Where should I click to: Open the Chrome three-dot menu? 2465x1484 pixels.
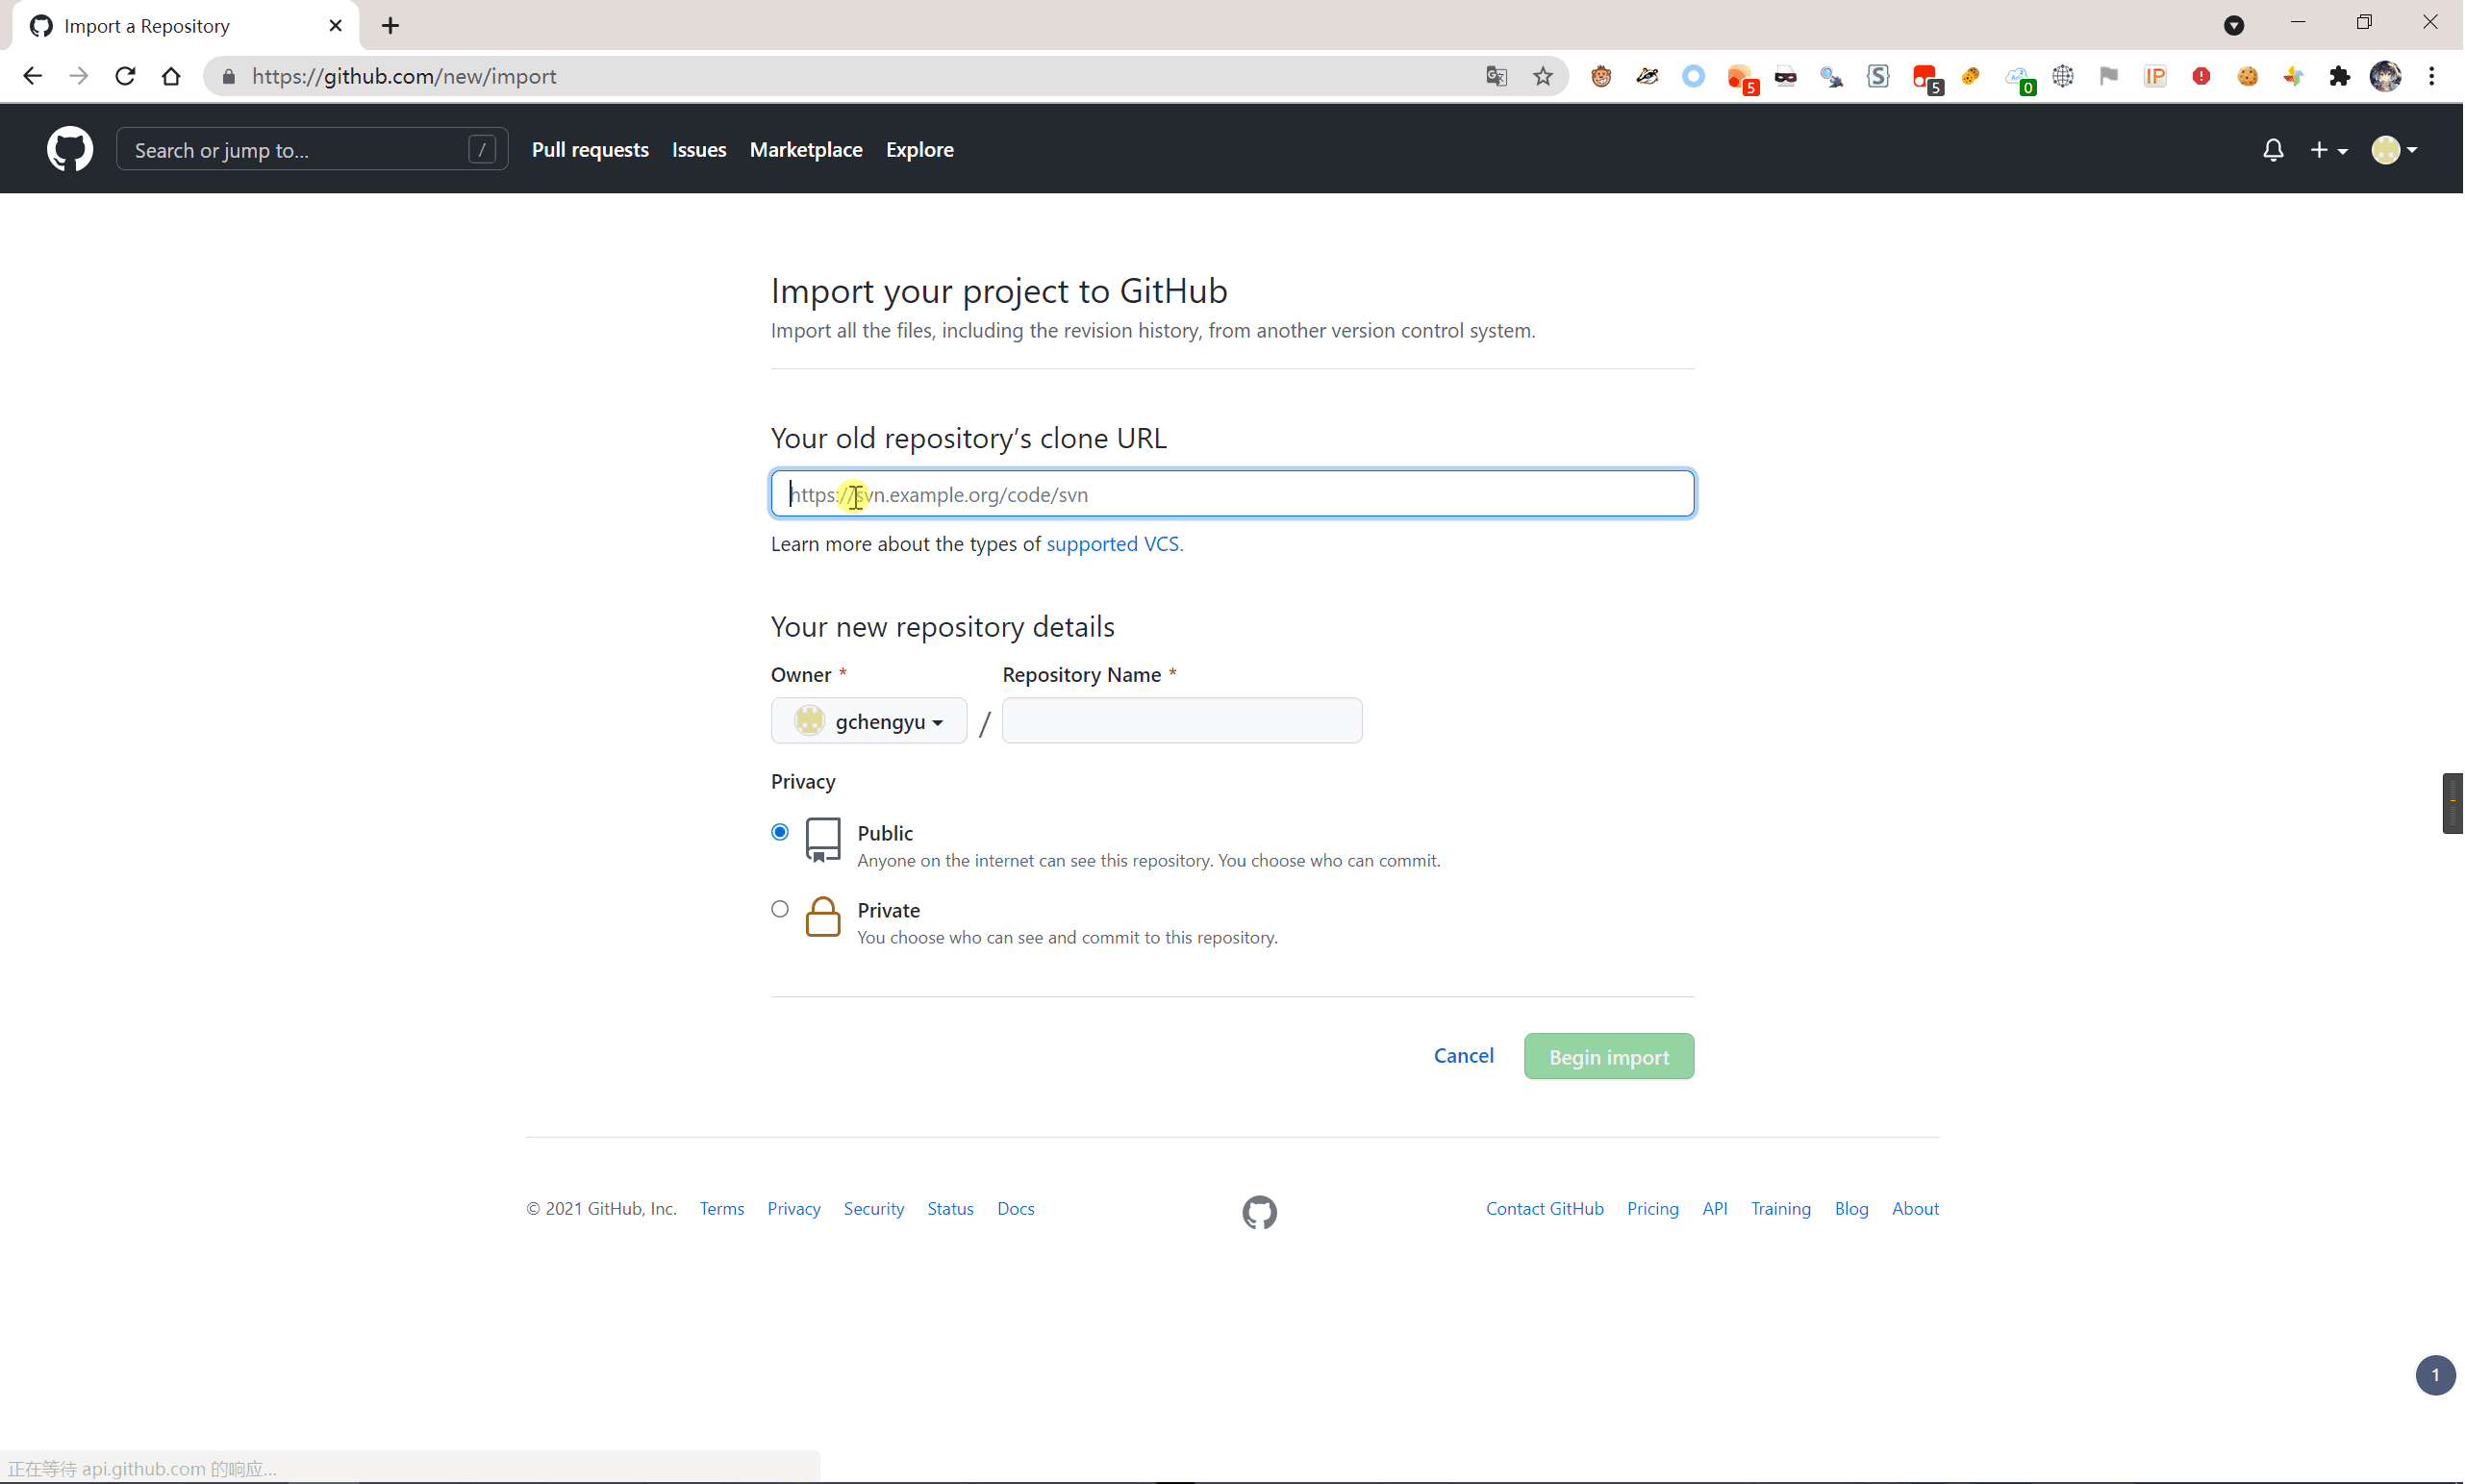pos(2431,76)
